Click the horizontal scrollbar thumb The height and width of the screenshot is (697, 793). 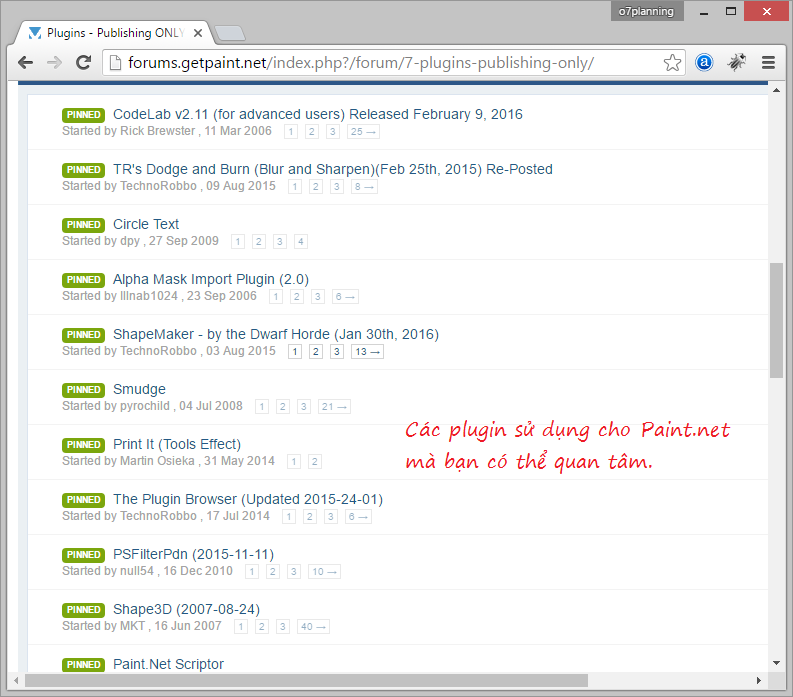pos(306,681)
